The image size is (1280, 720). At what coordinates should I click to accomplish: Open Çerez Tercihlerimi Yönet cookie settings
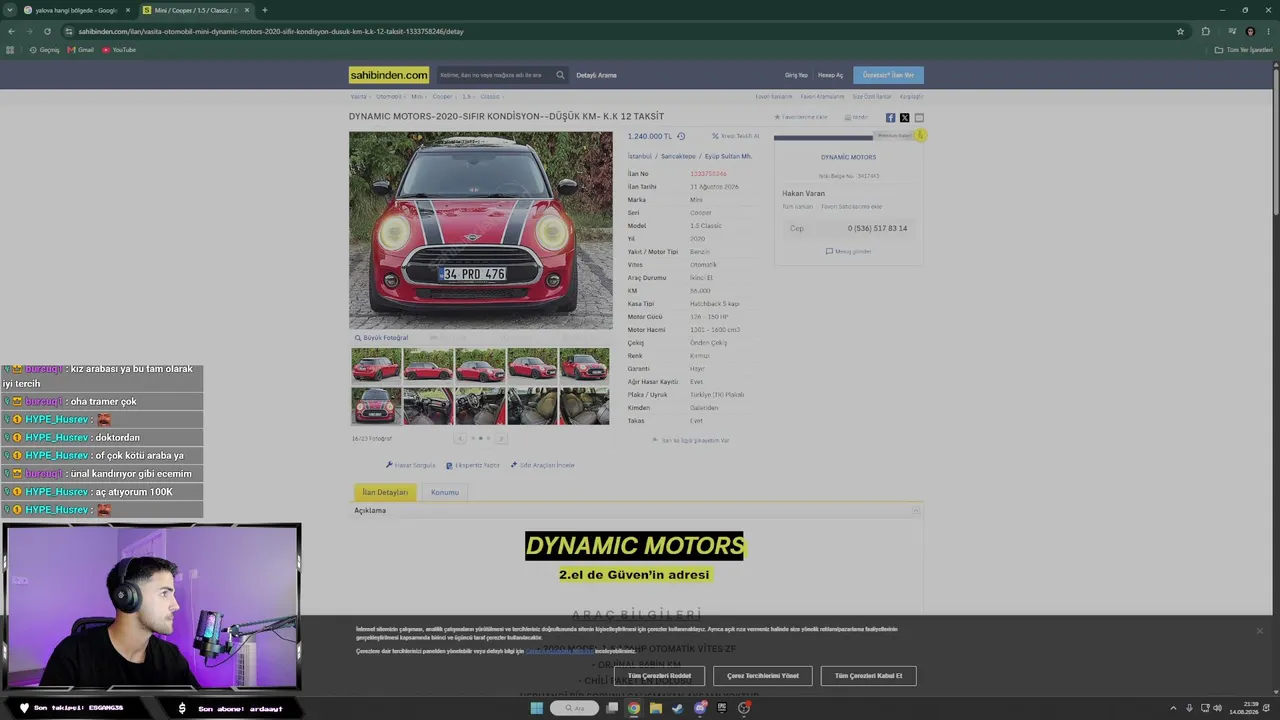tap(763, 676)
